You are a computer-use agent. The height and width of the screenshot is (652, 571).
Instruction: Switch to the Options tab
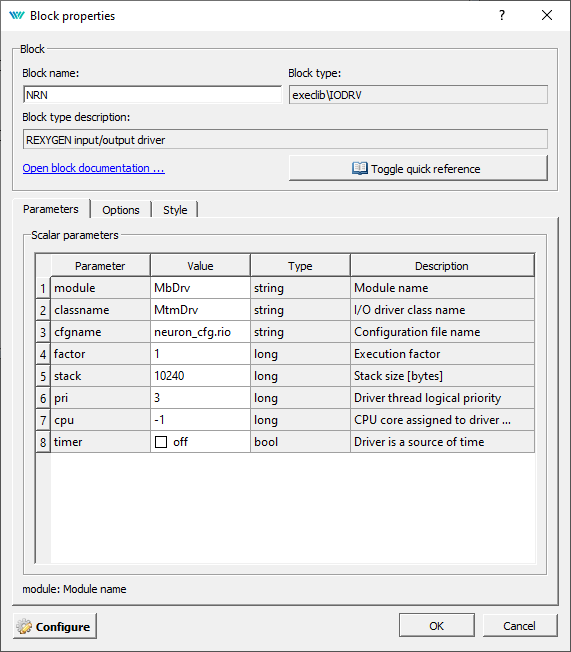(x=121, y=210)
